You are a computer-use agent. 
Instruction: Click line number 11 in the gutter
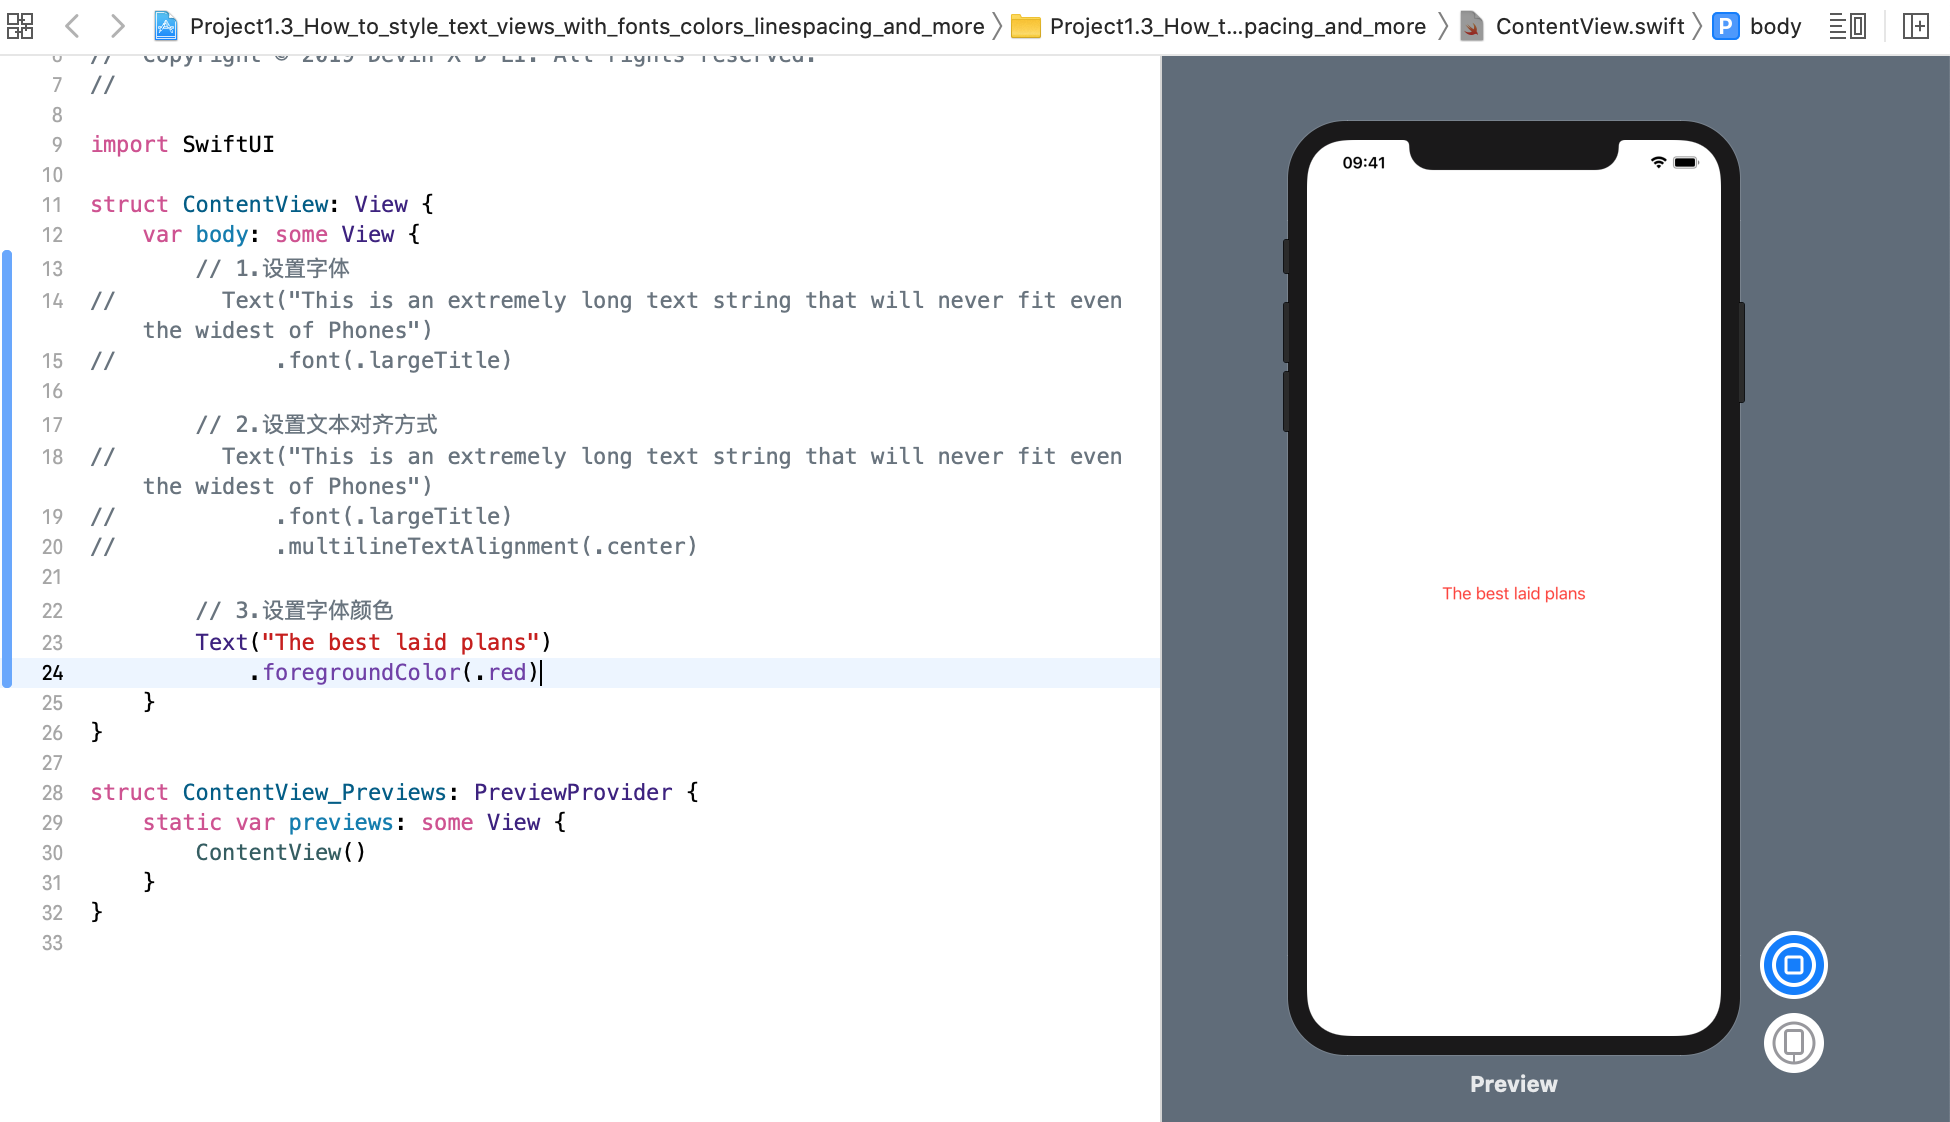point(52,205)
